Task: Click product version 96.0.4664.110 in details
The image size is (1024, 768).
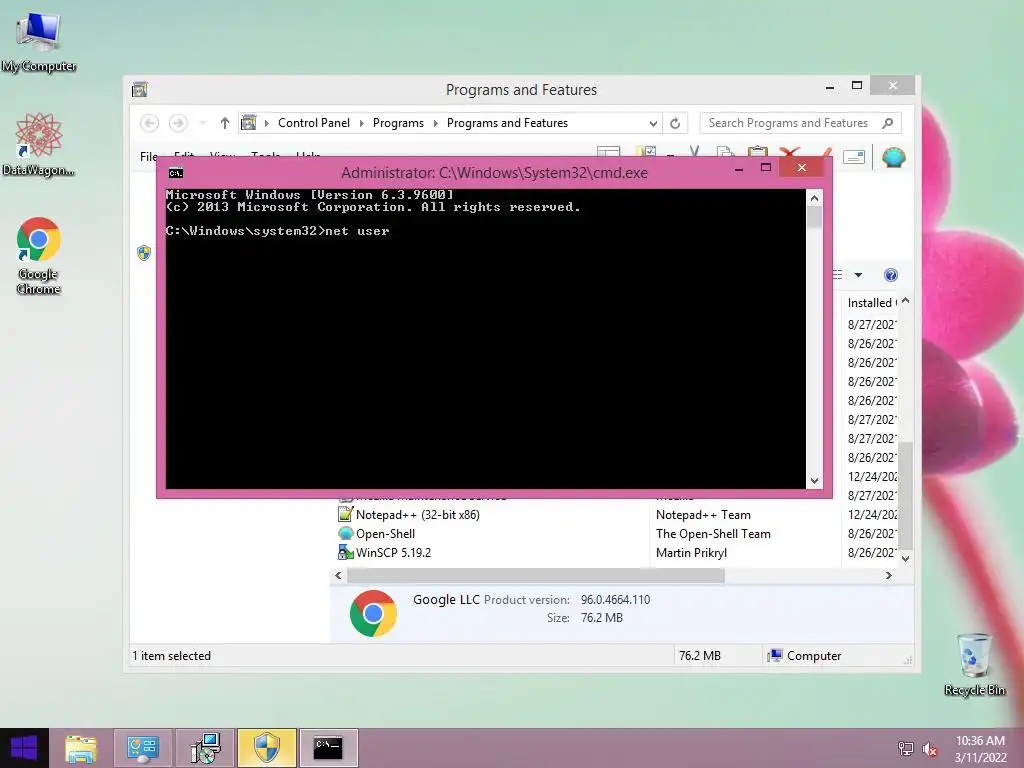Action: tap(615, 600)
